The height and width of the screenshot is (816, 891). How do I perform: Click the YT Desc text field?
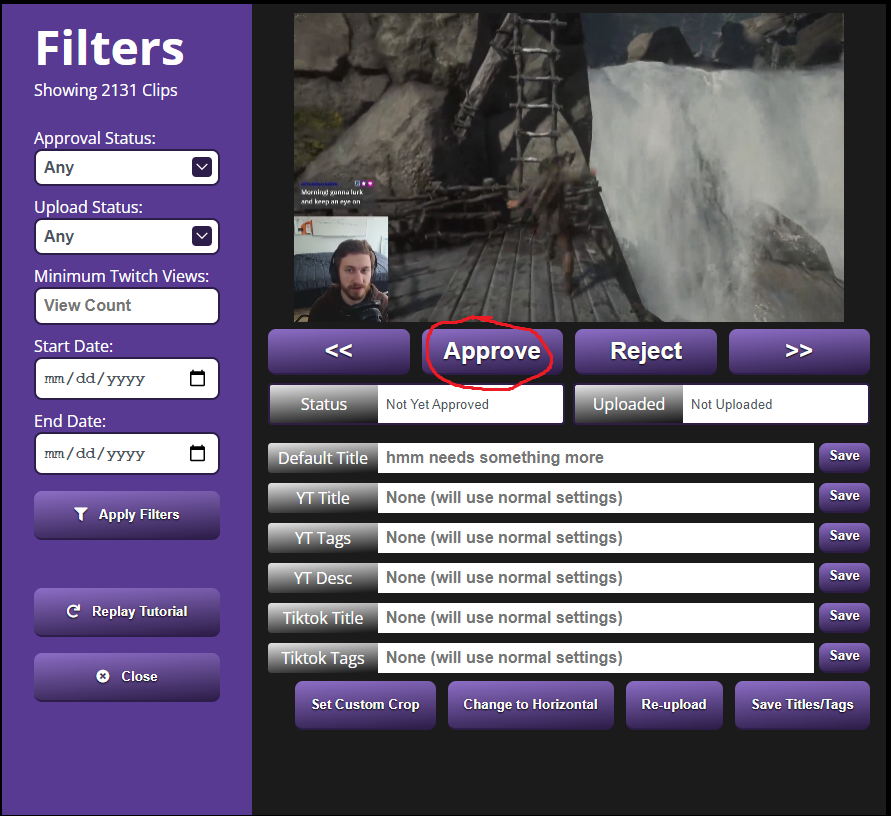(596, 578)
